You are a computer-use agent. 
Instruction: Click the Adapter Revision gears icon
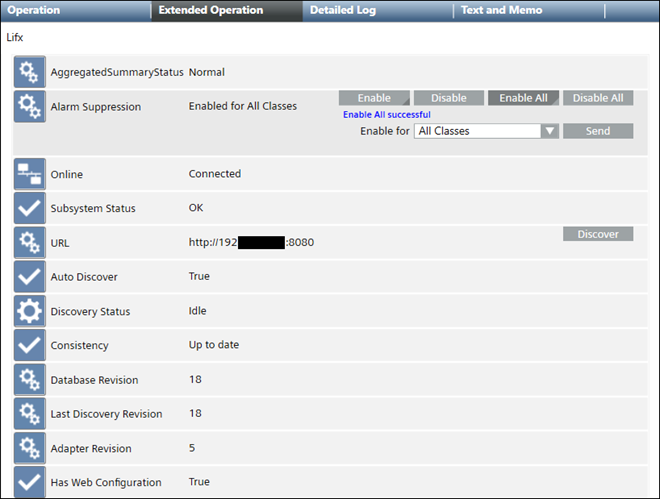(x=29, y=448)
